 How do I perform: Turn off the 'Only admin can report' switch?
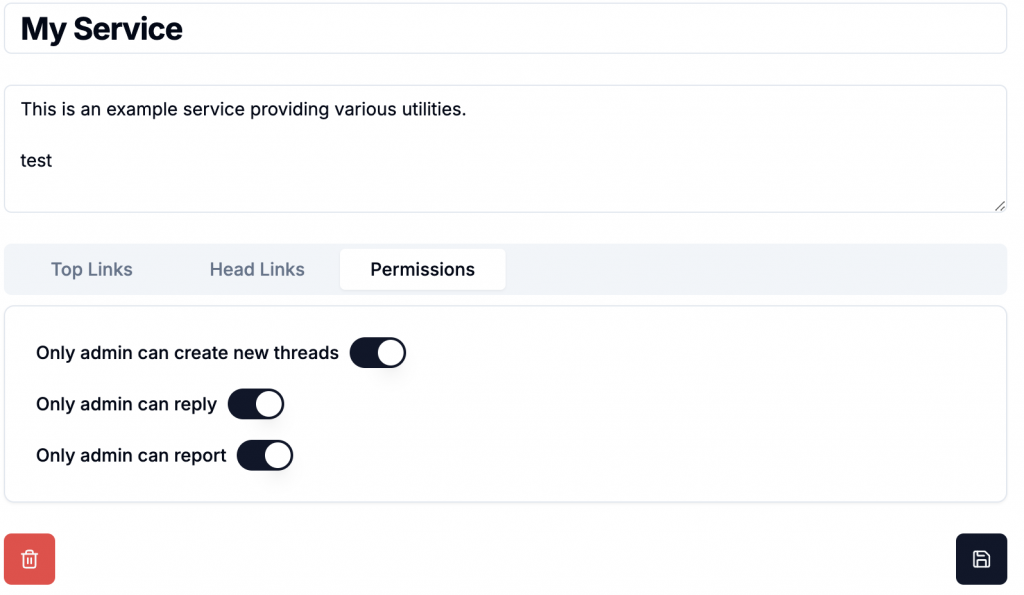(x=264, y=455)
